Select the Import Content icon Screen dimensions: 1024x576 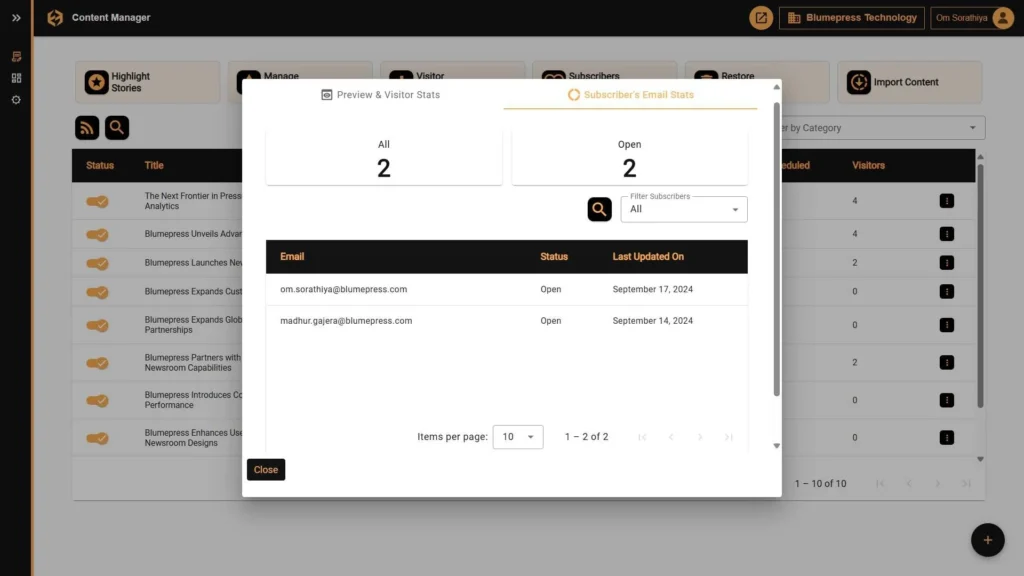coord(858,82)
